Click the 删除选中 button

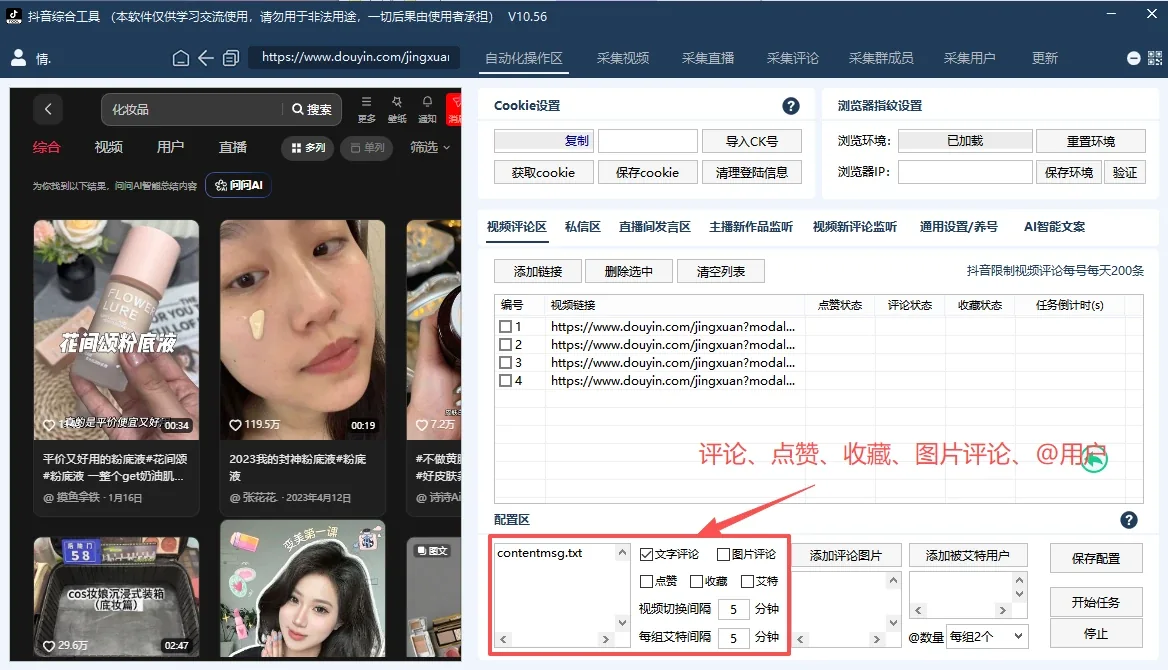tap(629, 271)
